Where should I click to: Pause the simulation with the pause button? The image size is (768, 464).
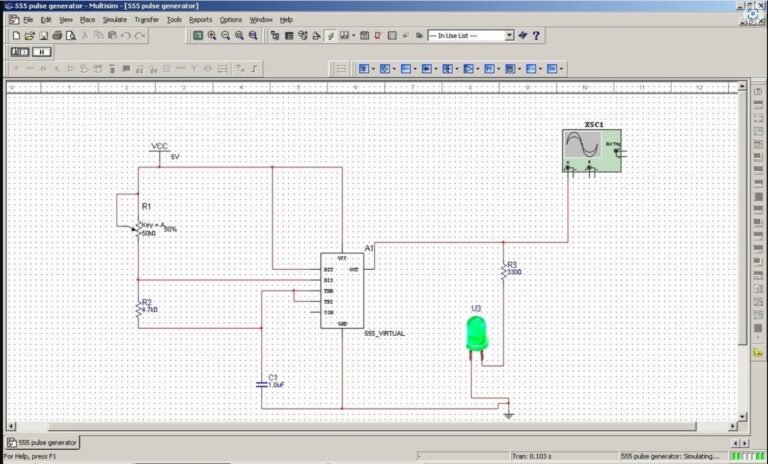[x=42, y=52]
